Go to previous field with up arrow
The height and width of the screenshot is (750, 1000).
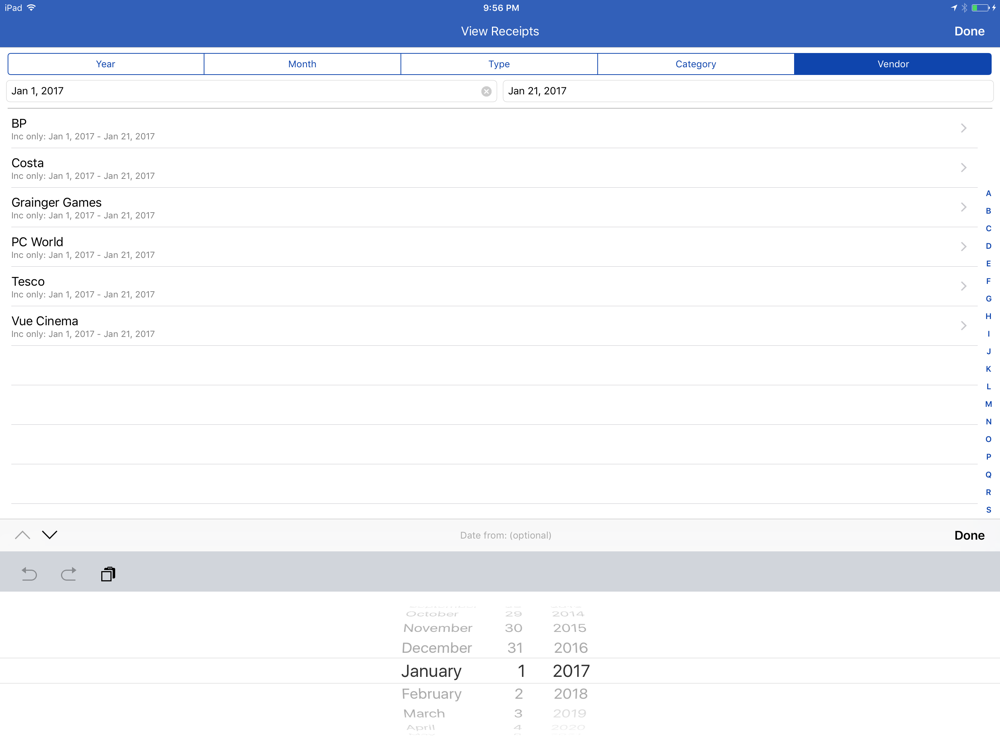coord(22,534)
